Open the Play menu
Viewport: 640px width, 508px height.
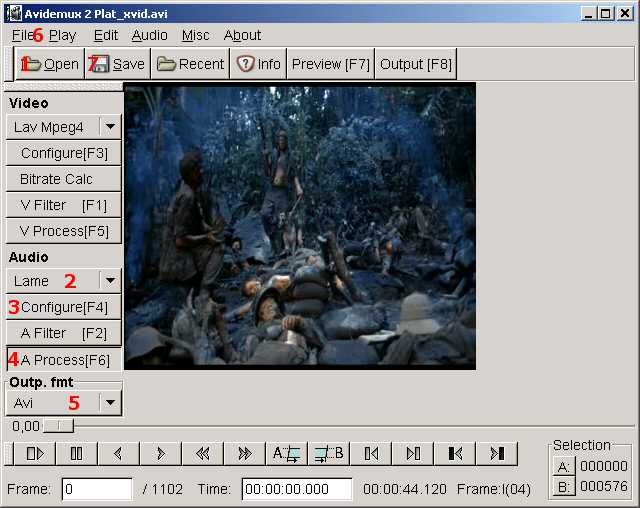pyautogui.click(x=62, y=35)
